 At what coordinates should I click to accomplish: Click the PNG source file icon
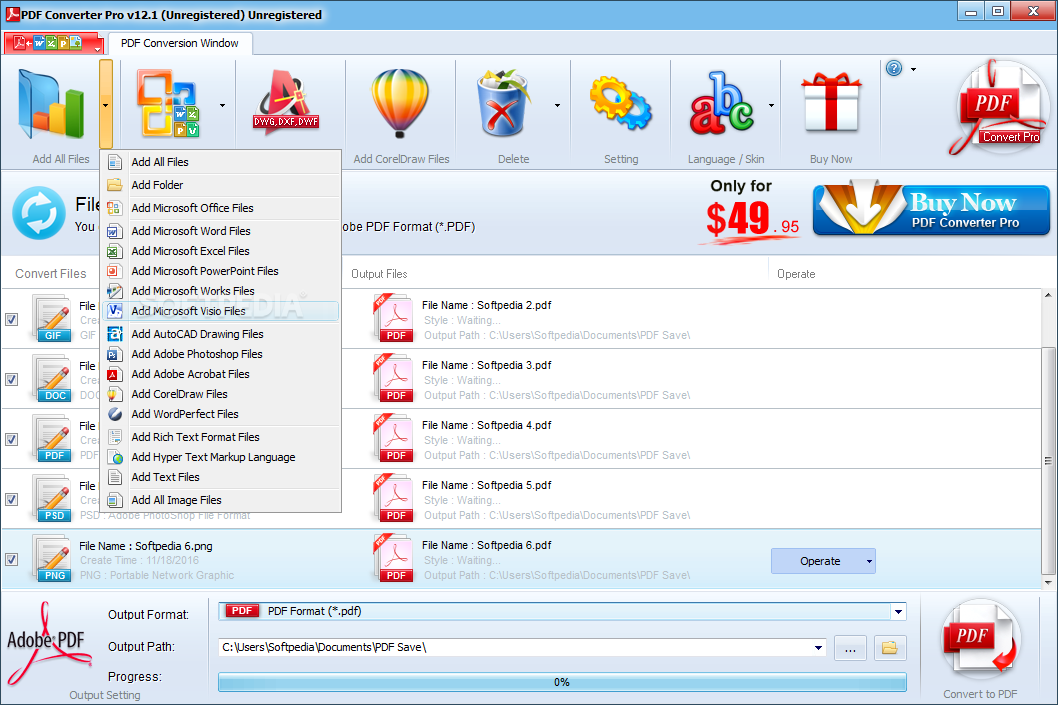[x=53, y=558]
